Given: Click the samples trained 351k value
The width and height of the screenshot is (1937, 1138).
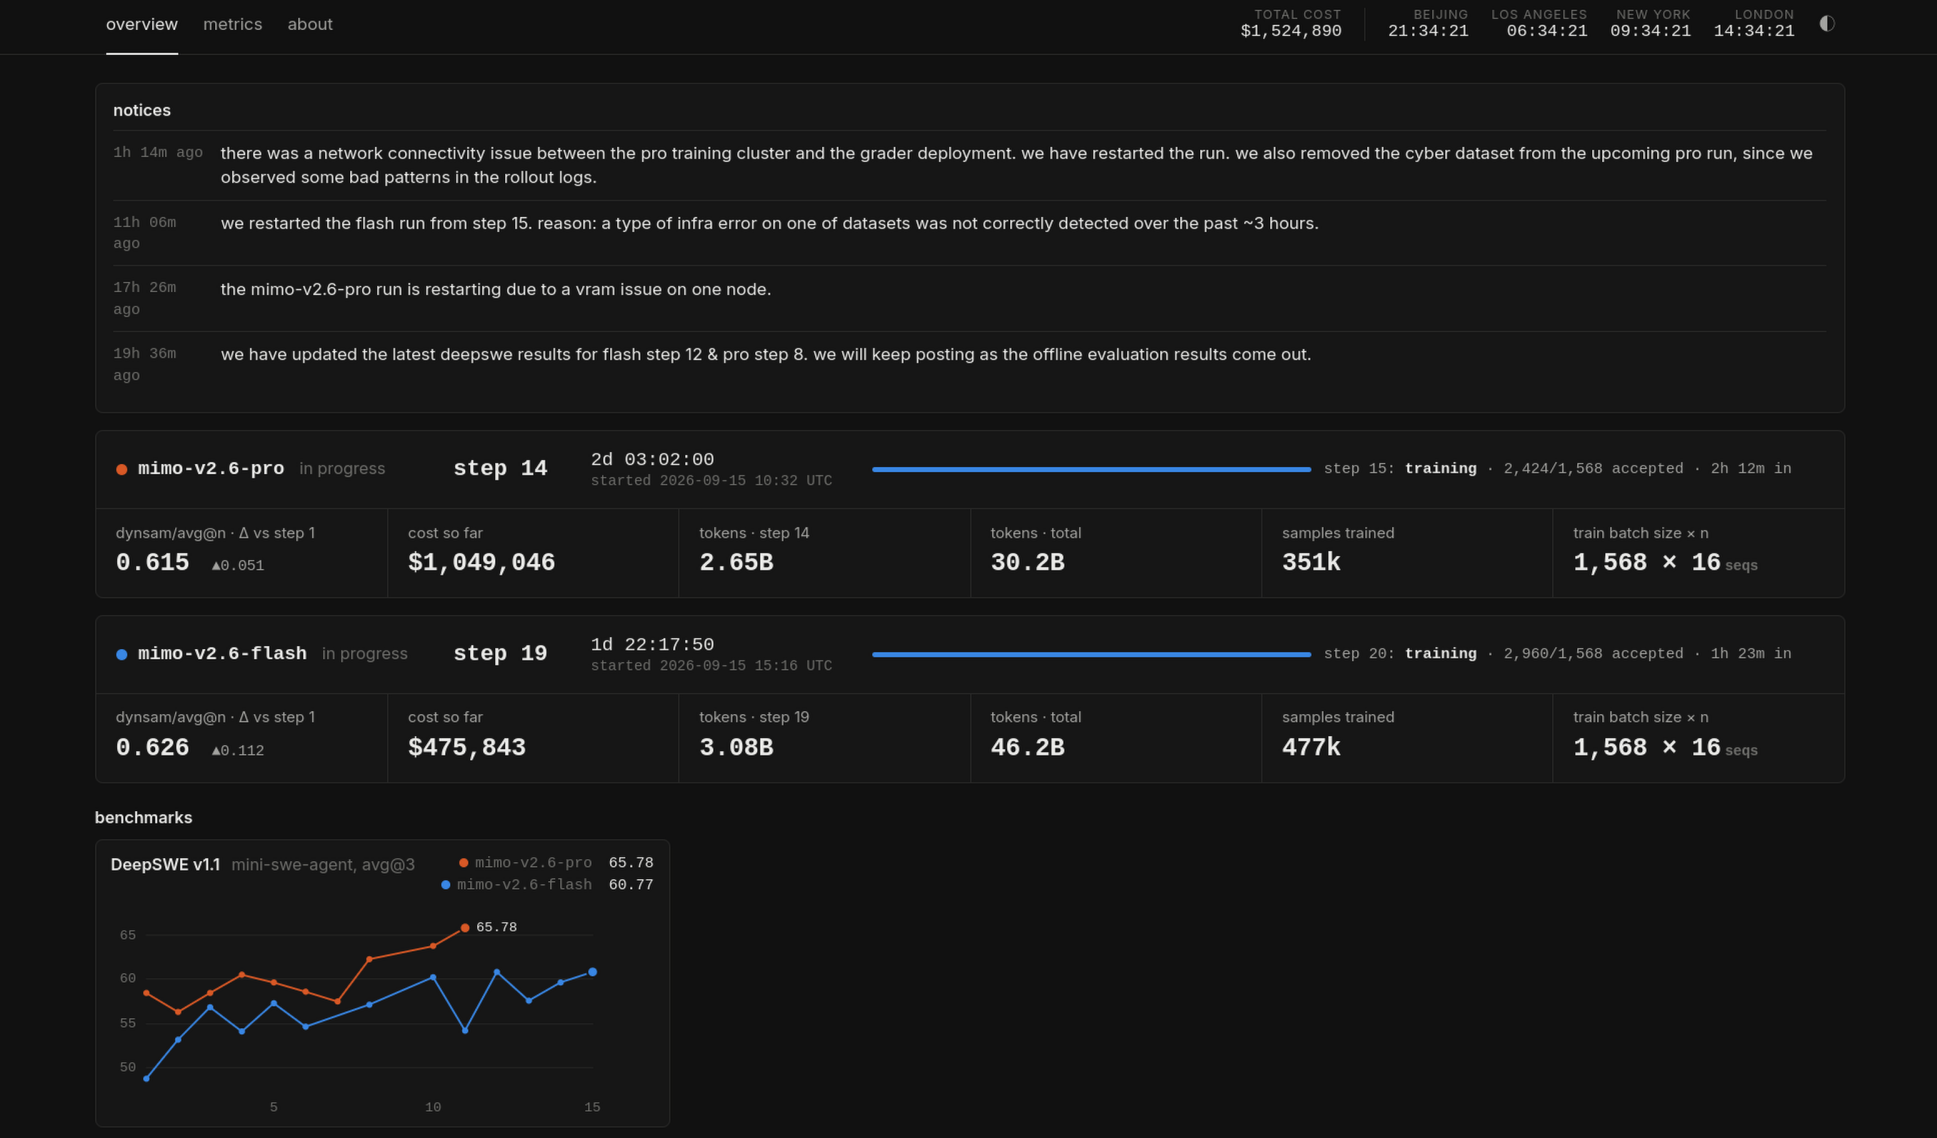Looking at the screenshot, I should tap(1311, 562).
